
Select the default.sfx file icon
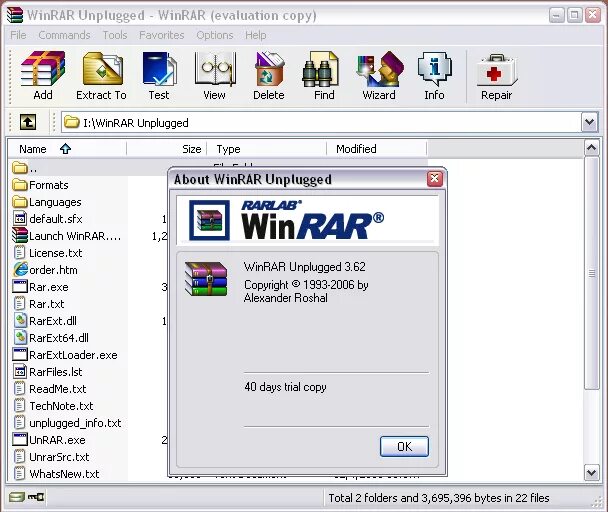(x=20, y=218)
